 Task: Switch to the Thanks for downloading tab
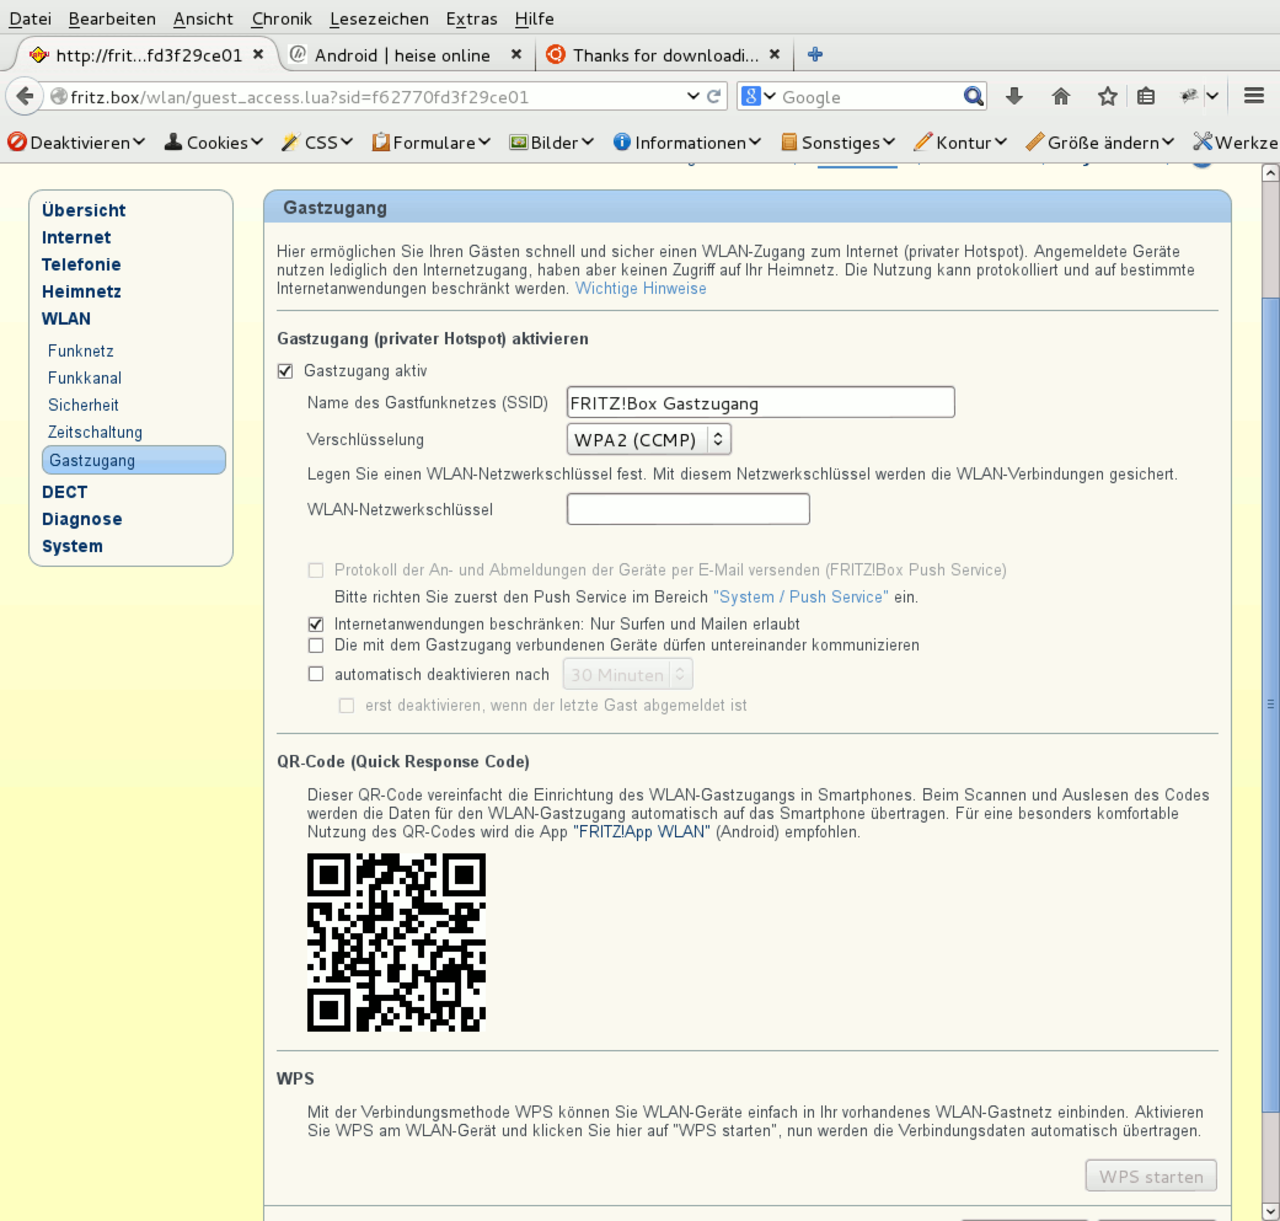coord(664,54)
